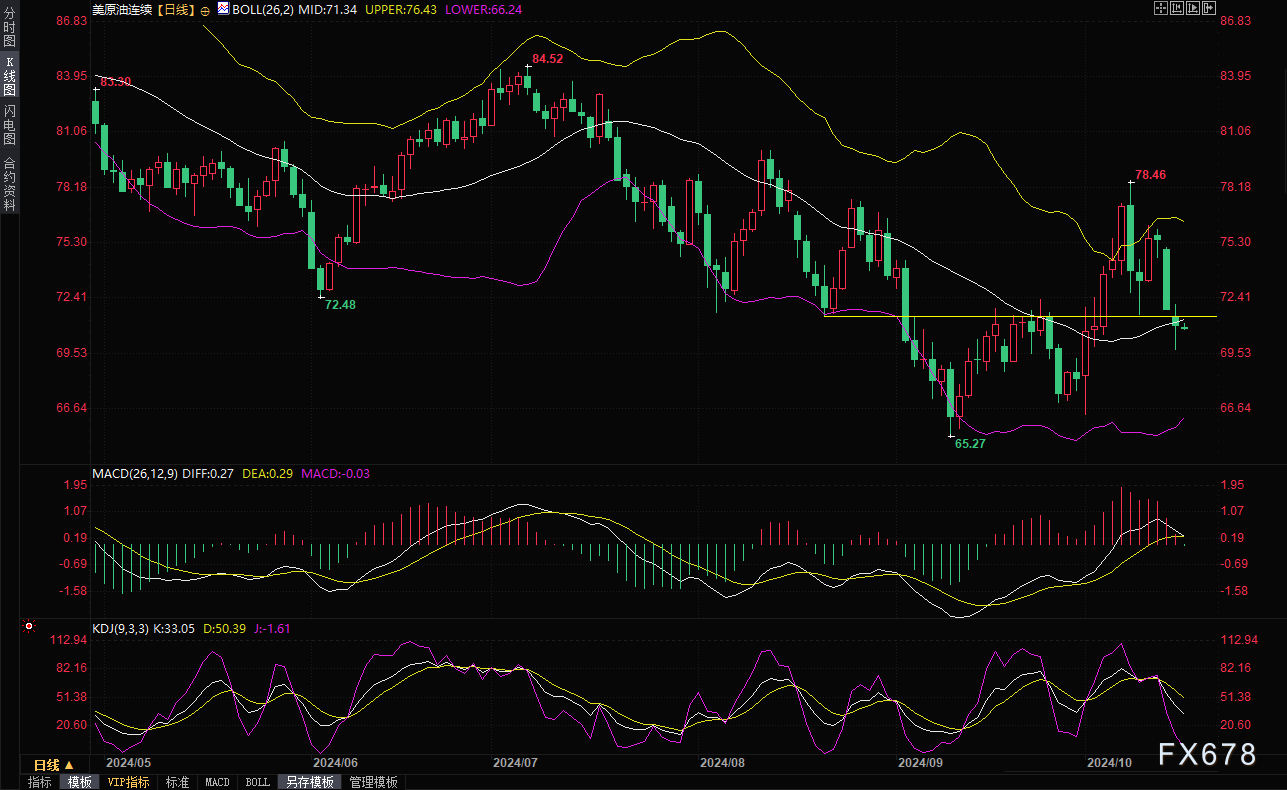The width and height of the screenshot is (1287, 790).
Task: Select the 模板 bottom tab
Action: pyautogui.click(x=79, y=782)
